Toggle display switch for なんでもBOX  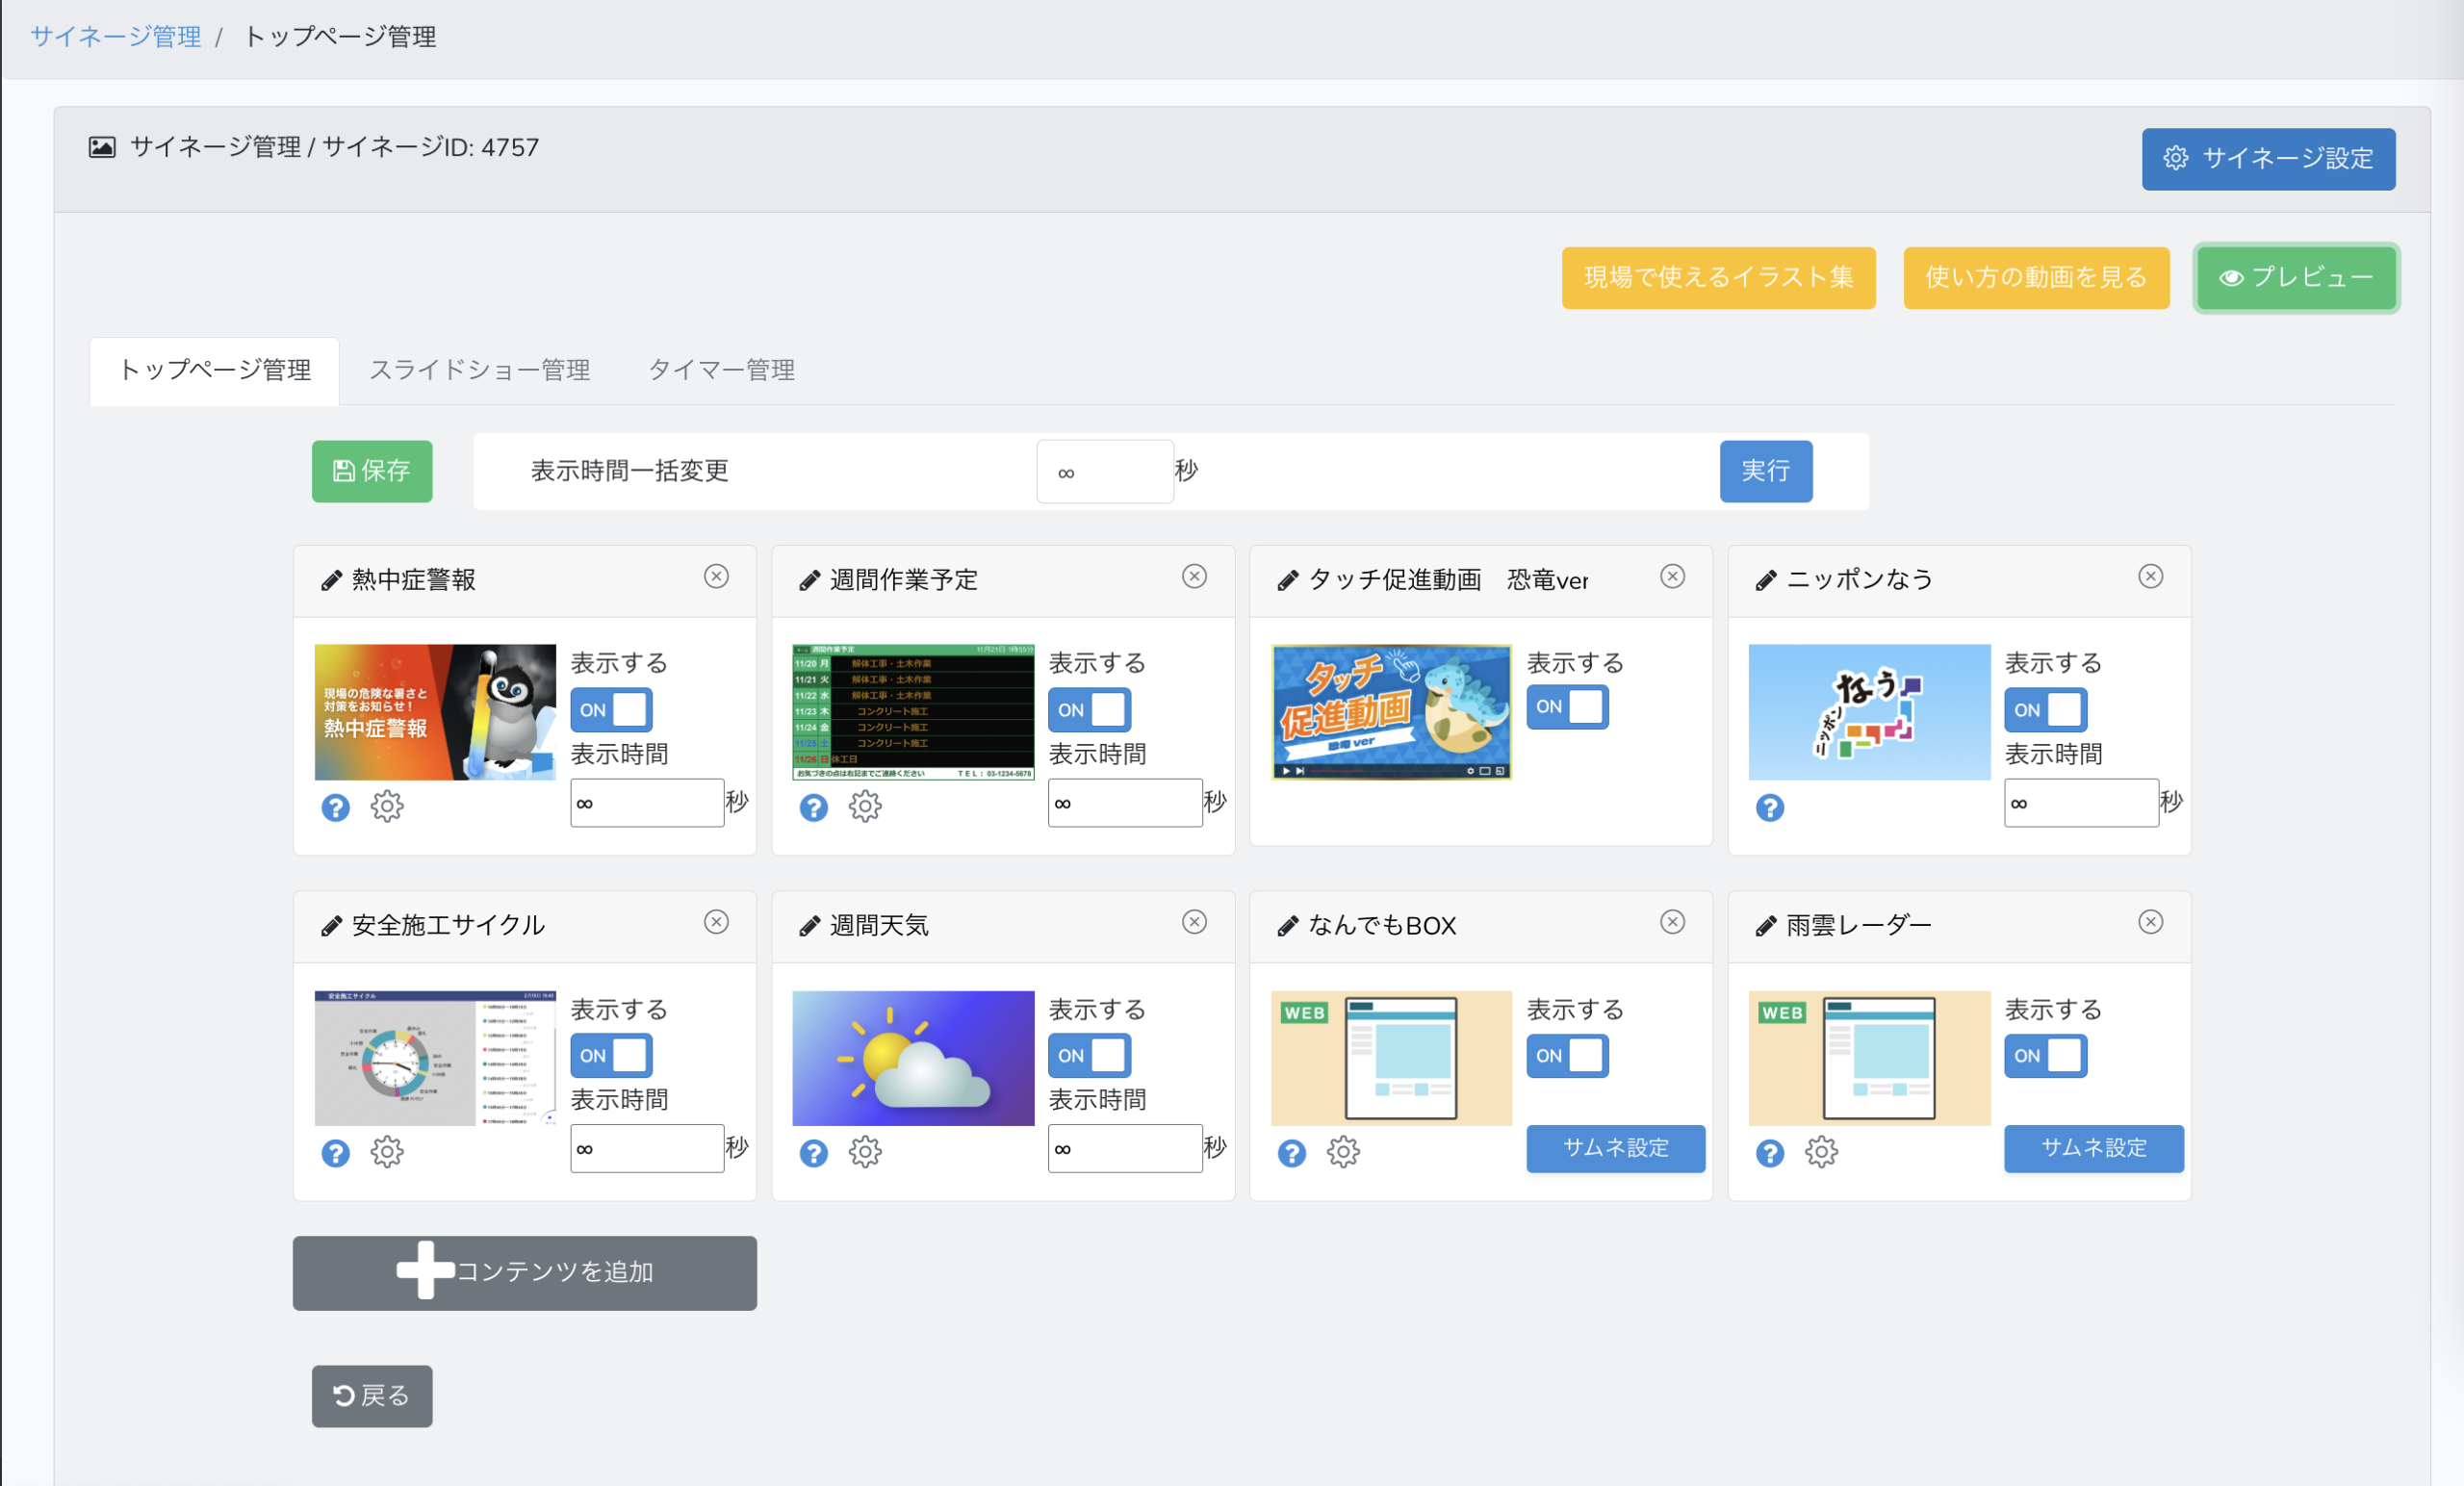[x=1567, y=1056]
